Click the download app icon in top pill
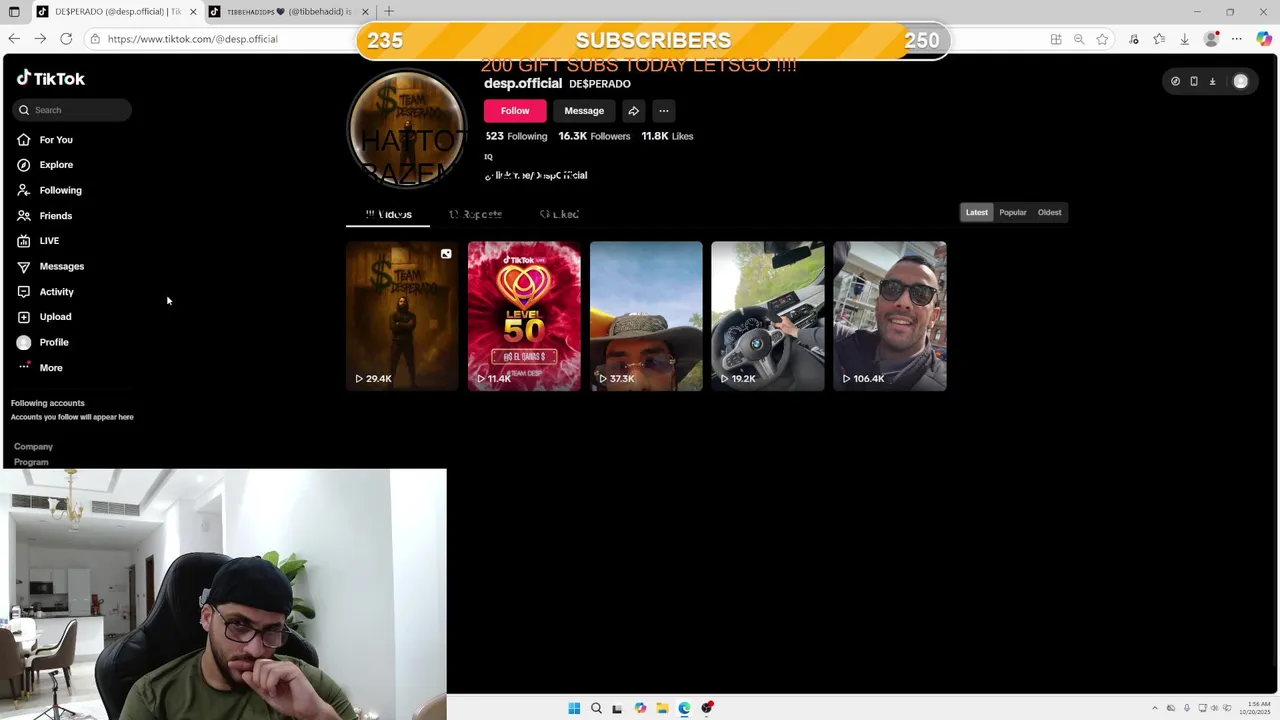The height and width of the screenshot is (720, 1280). (x=1212, y=82)
